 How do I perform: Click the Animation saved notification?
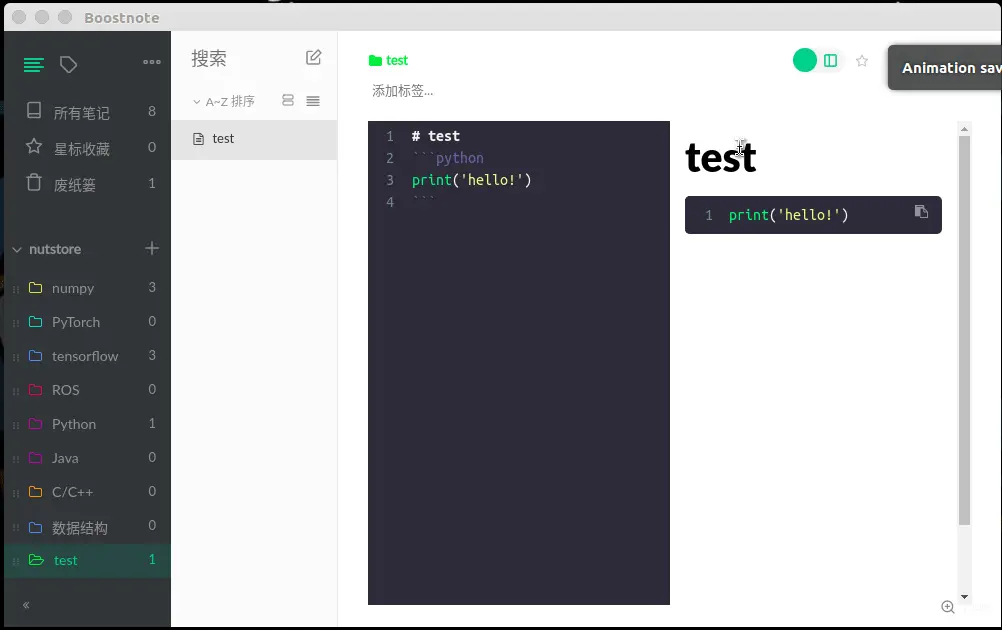944,68
